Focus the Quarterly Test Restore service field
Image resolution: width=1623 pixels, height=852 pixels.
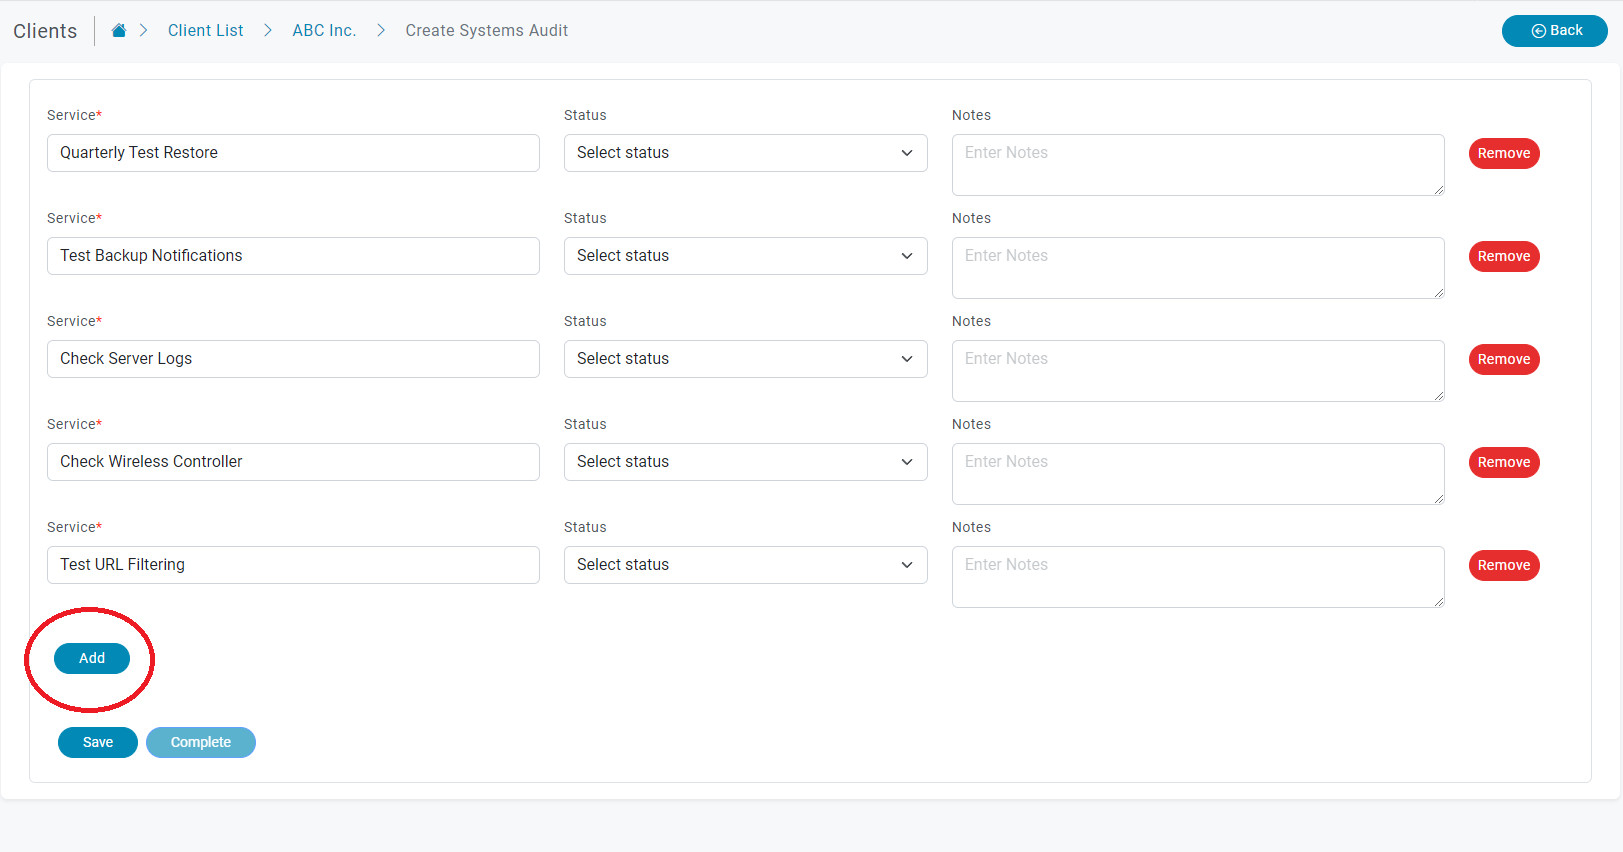[x=293, y=153]
